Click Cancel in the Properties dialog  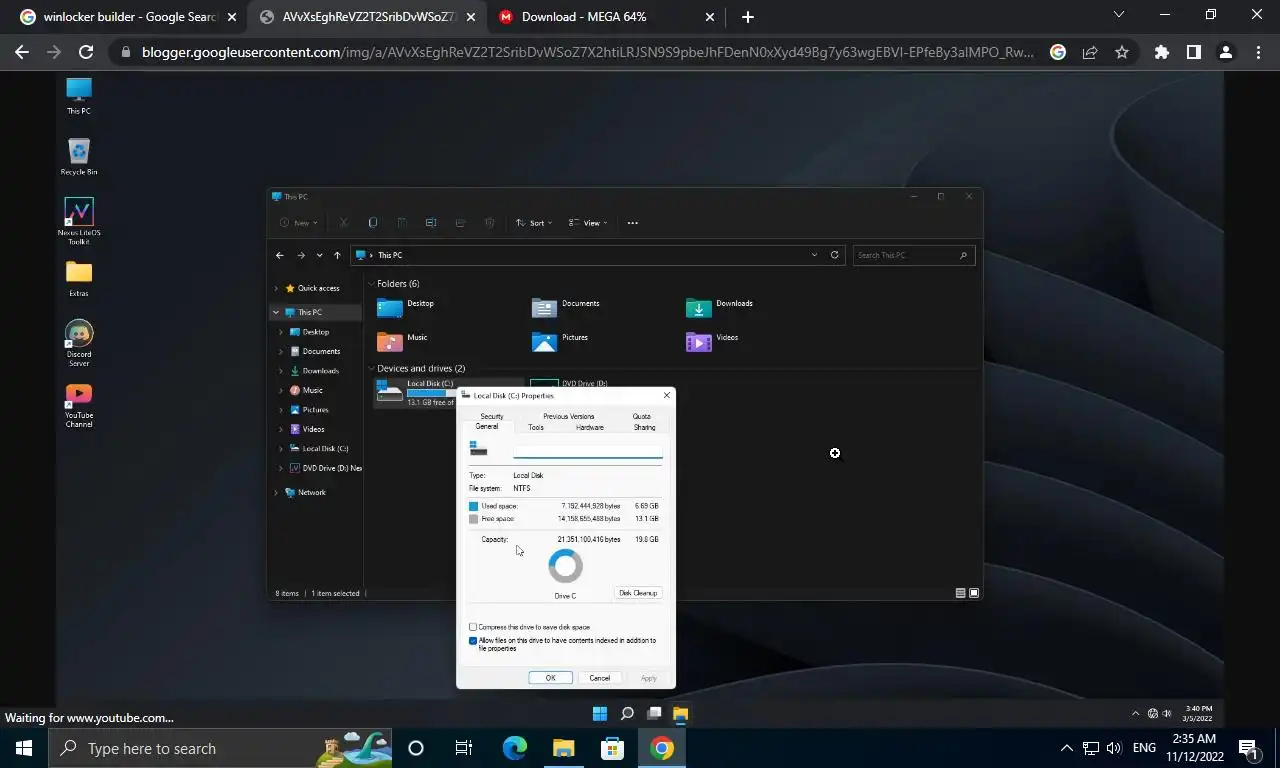(x=599, y=678)
